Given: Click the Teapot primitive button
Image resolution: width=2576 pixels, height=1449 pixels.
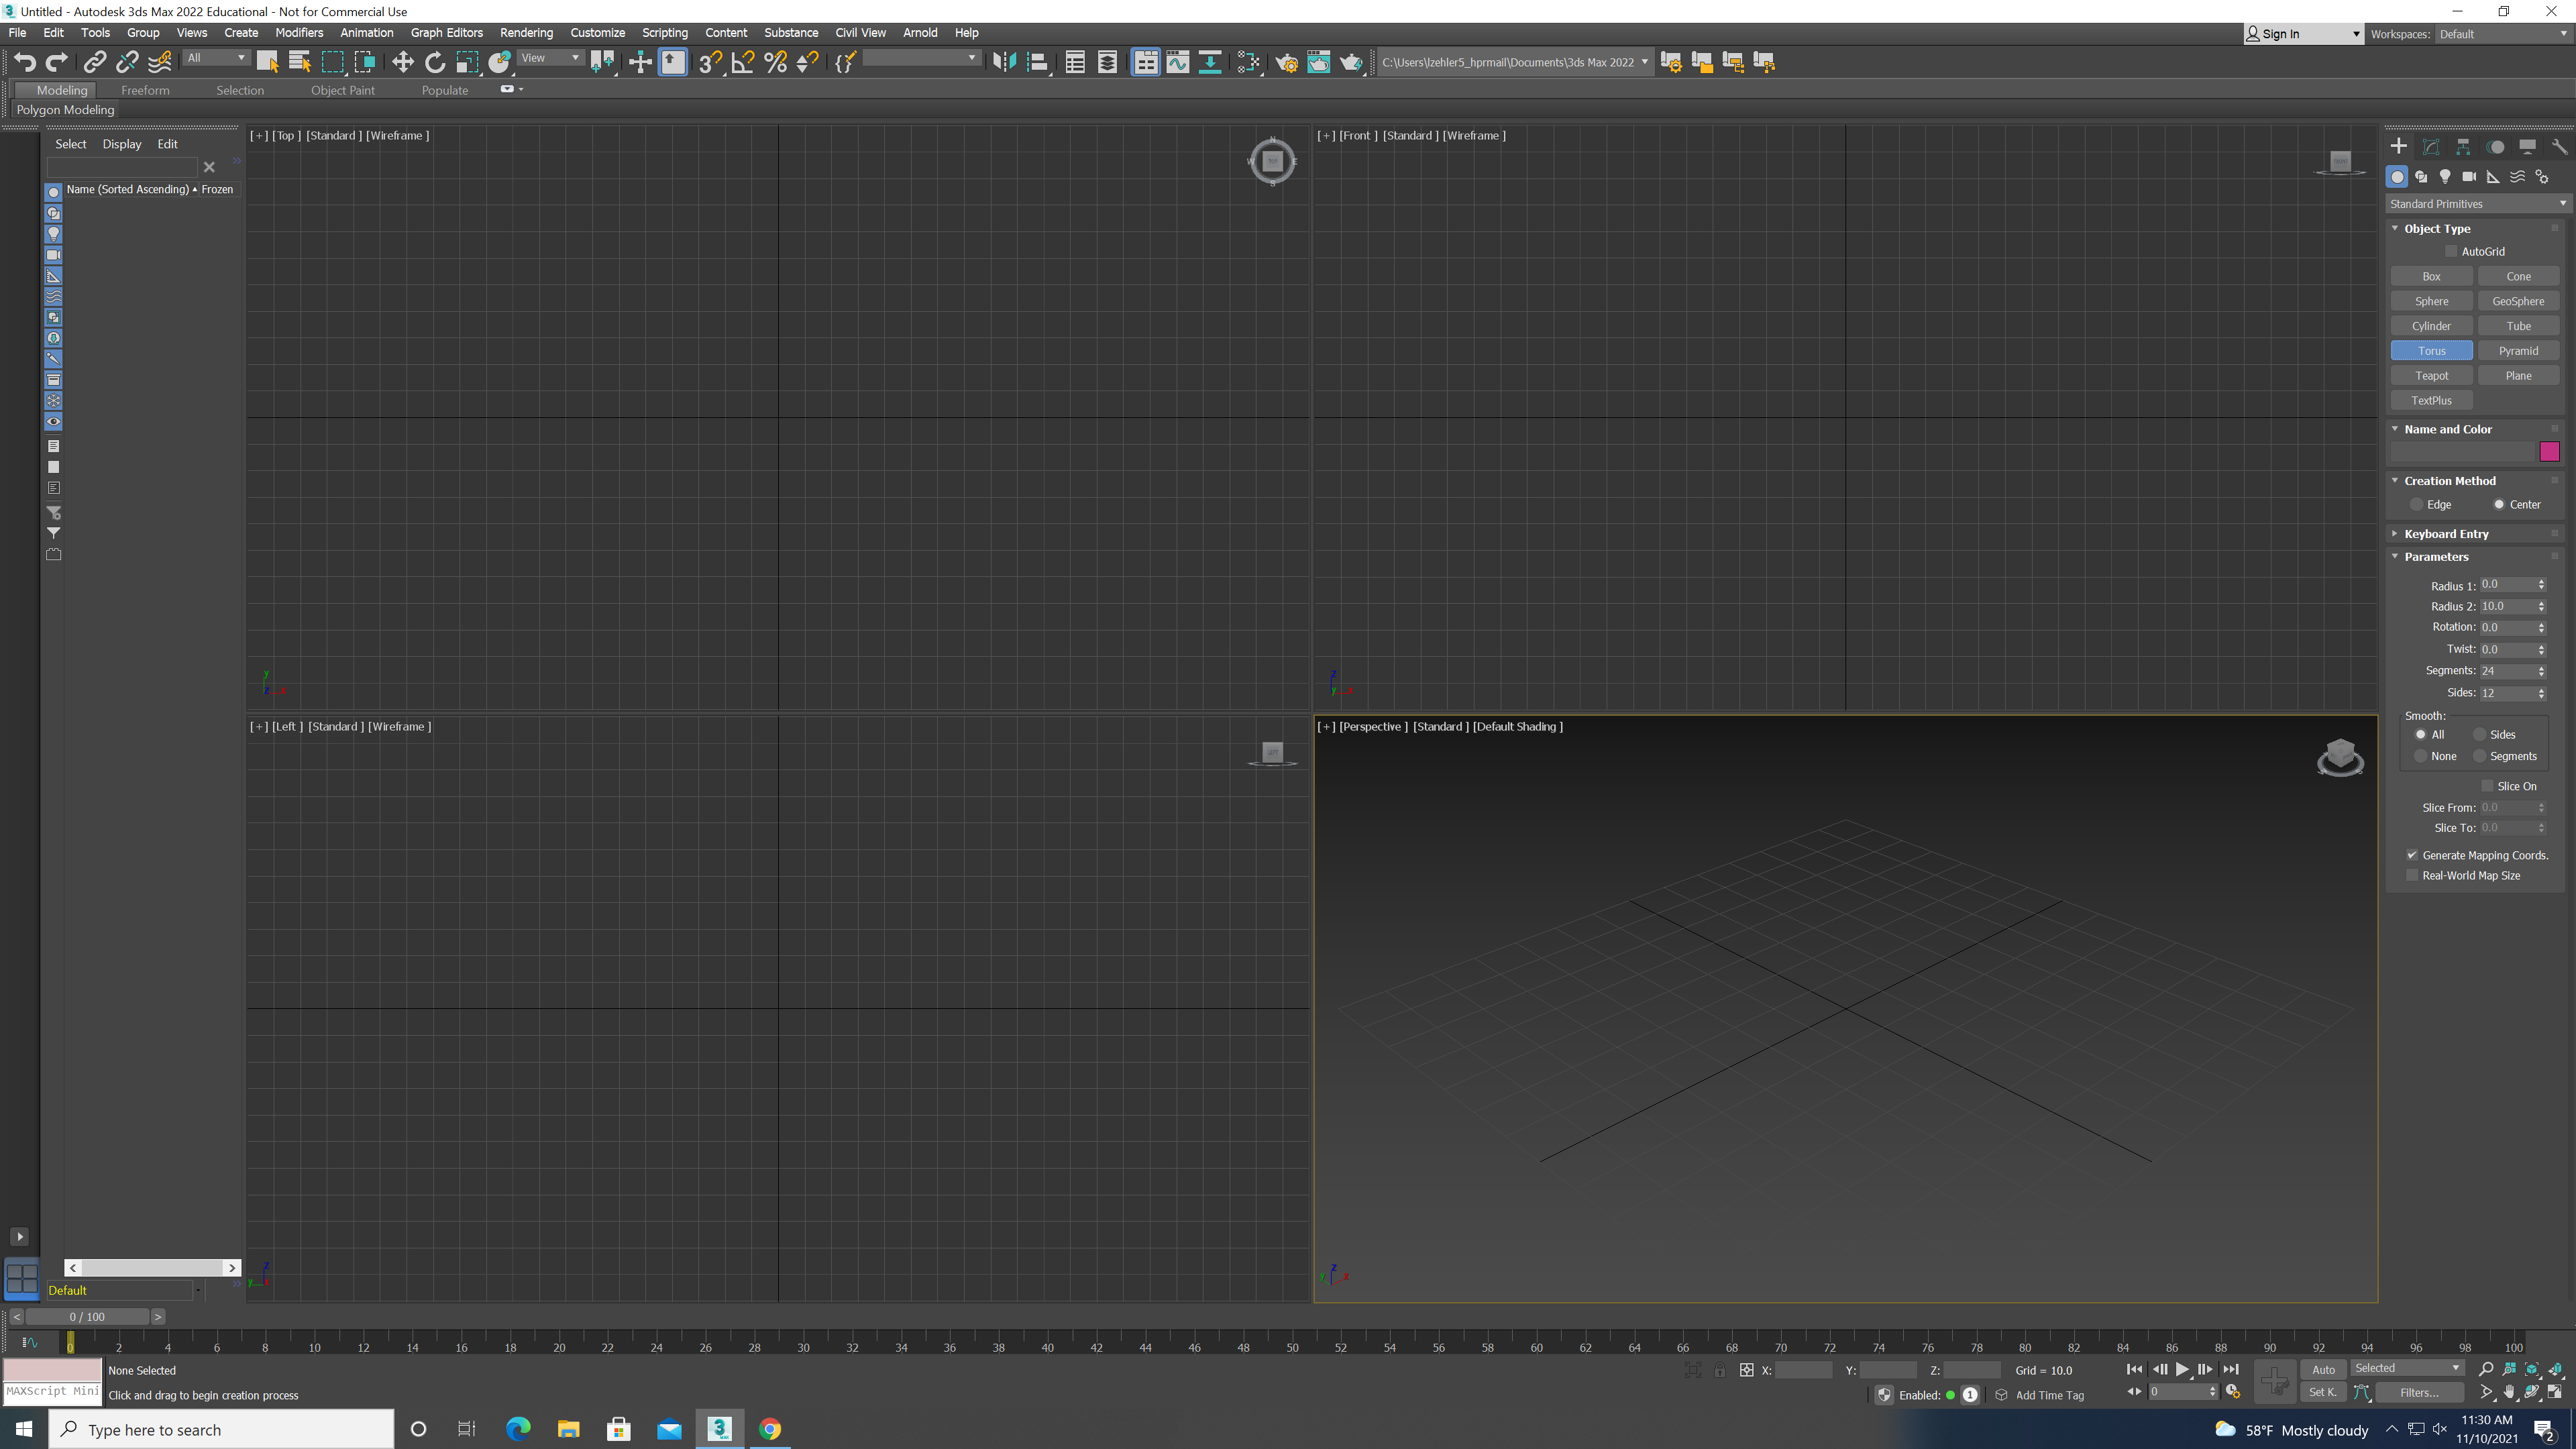Looking at the screenshot, I should [x=2431, y=376].
